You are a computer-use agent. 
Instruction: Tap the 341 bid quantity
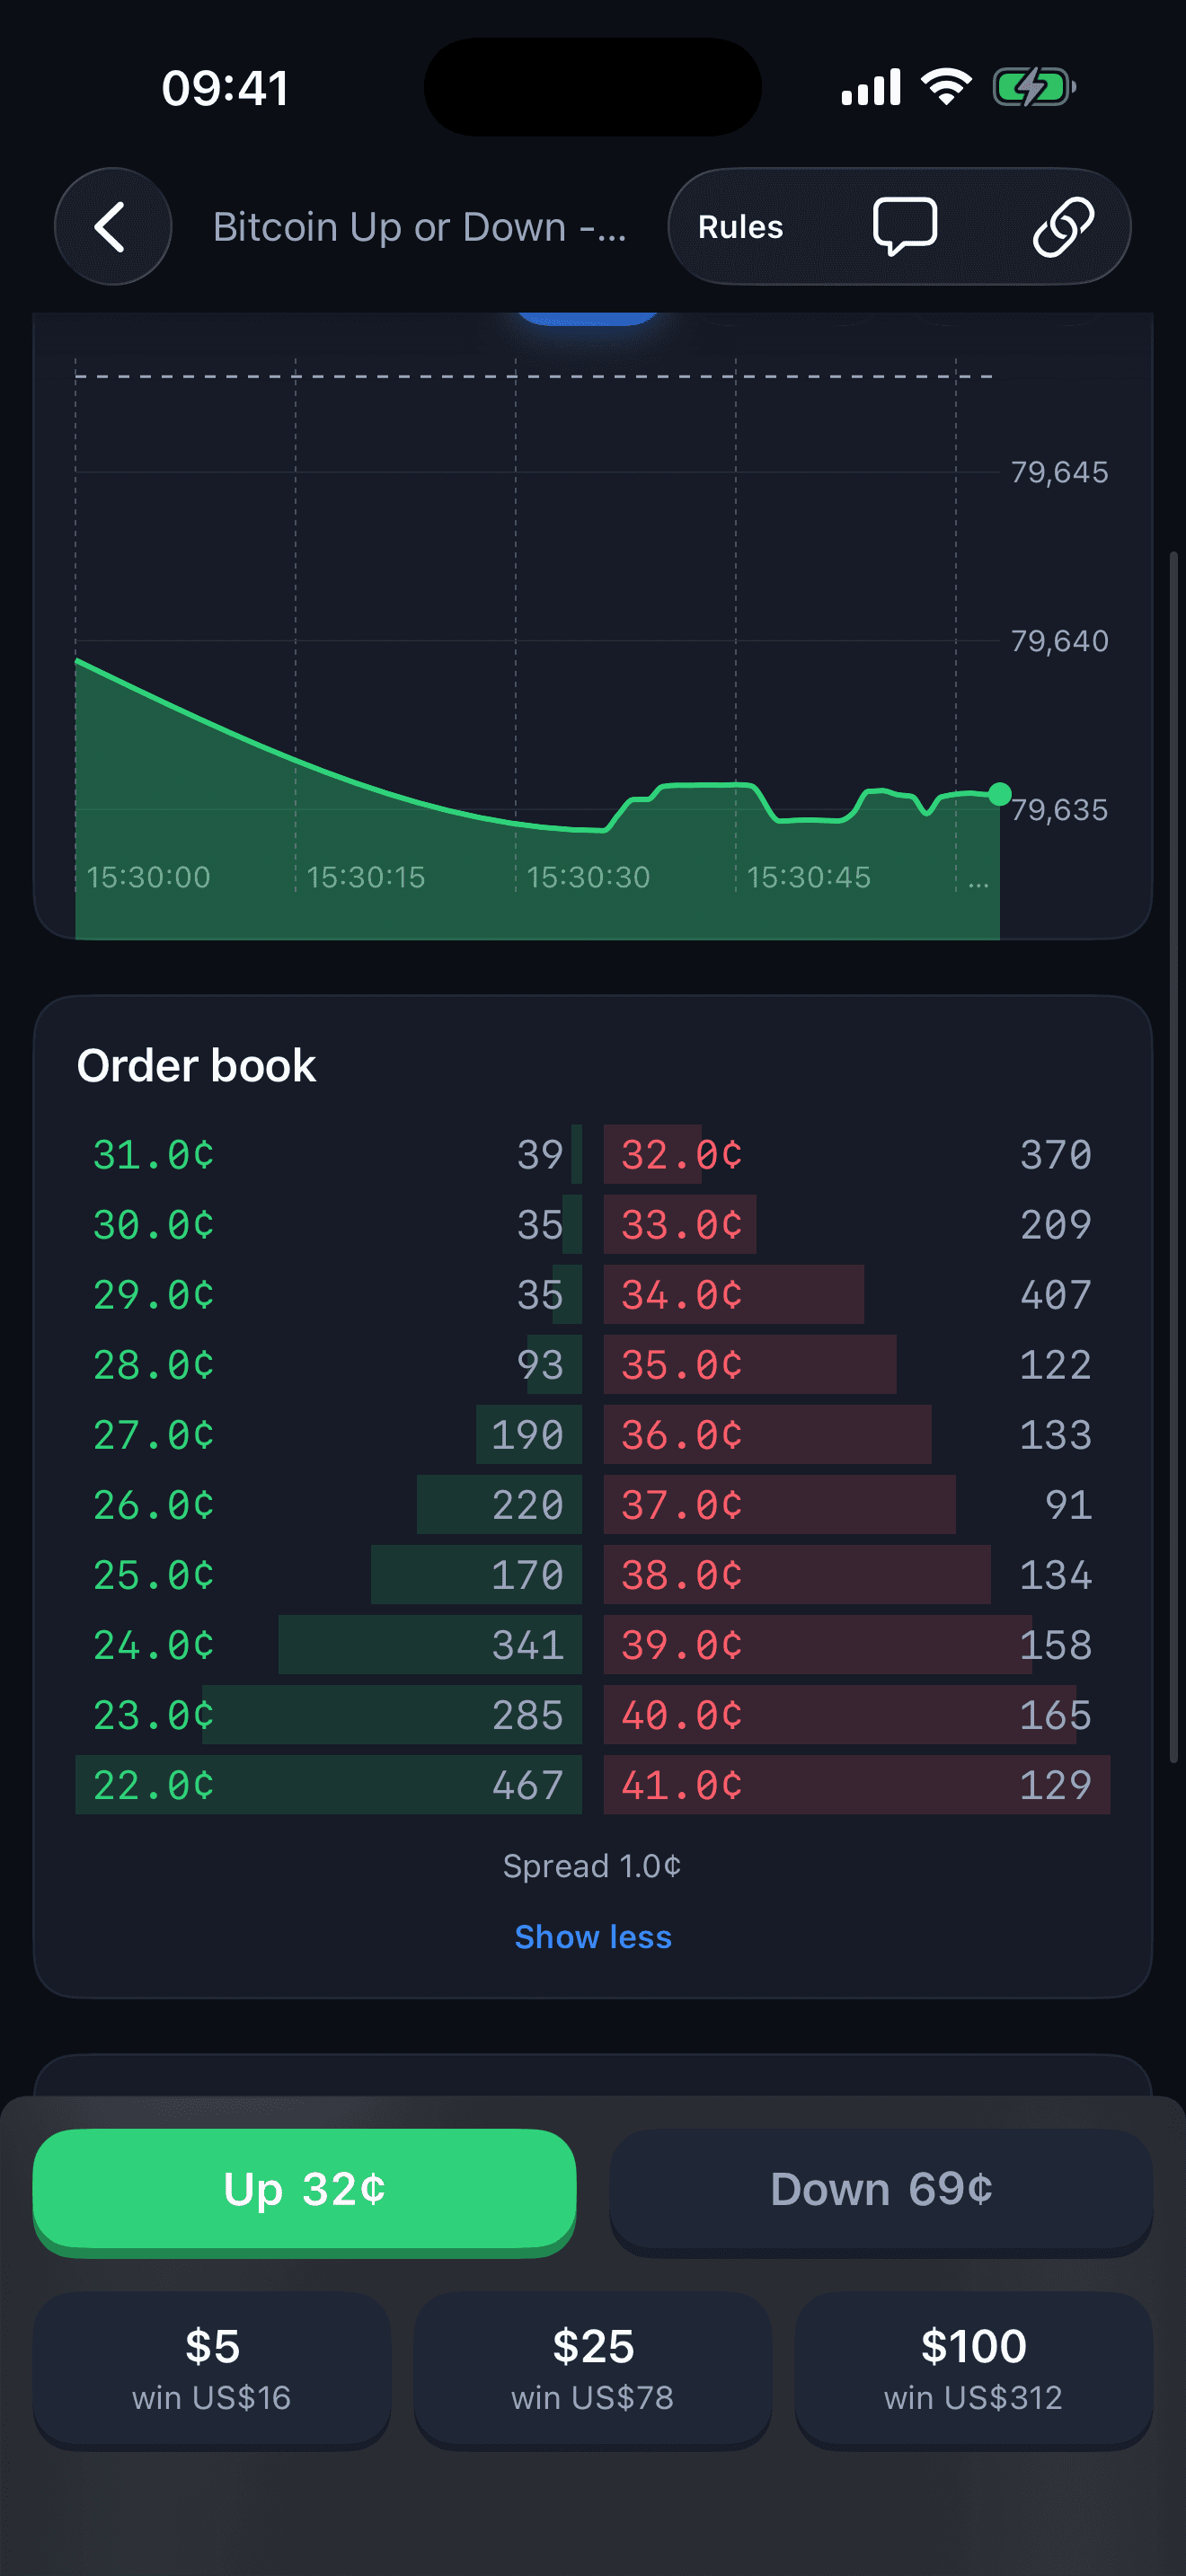528,1645
